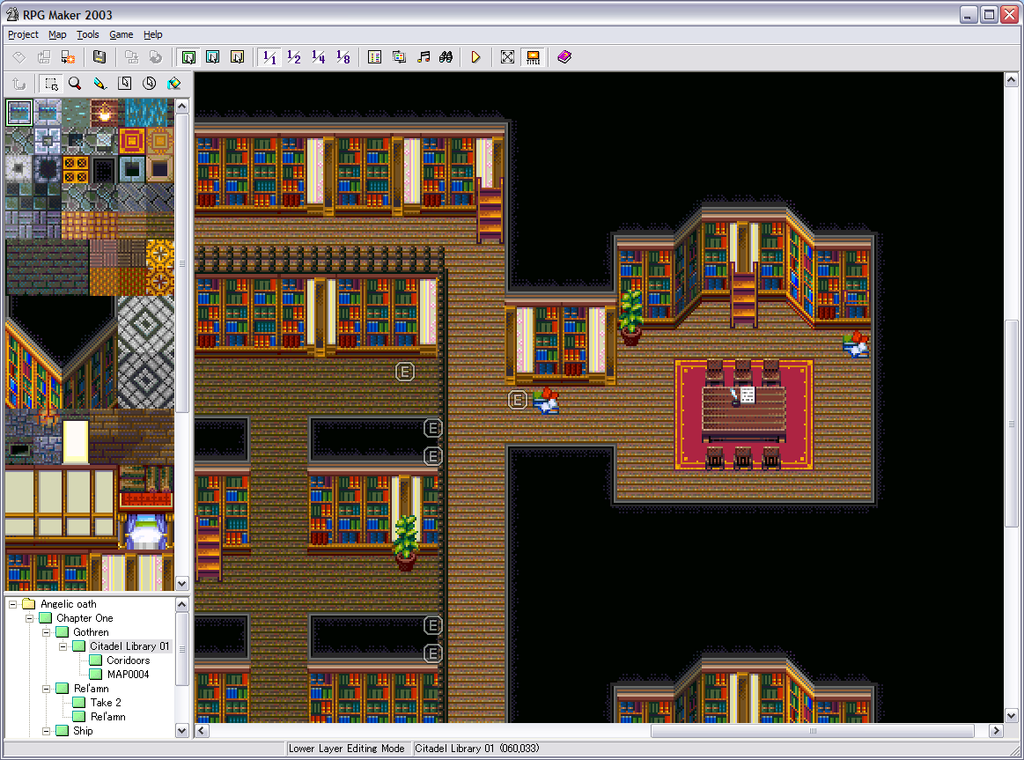Choose the Zoom magnifier tool

pyautogui.click(x=75, y=84)
